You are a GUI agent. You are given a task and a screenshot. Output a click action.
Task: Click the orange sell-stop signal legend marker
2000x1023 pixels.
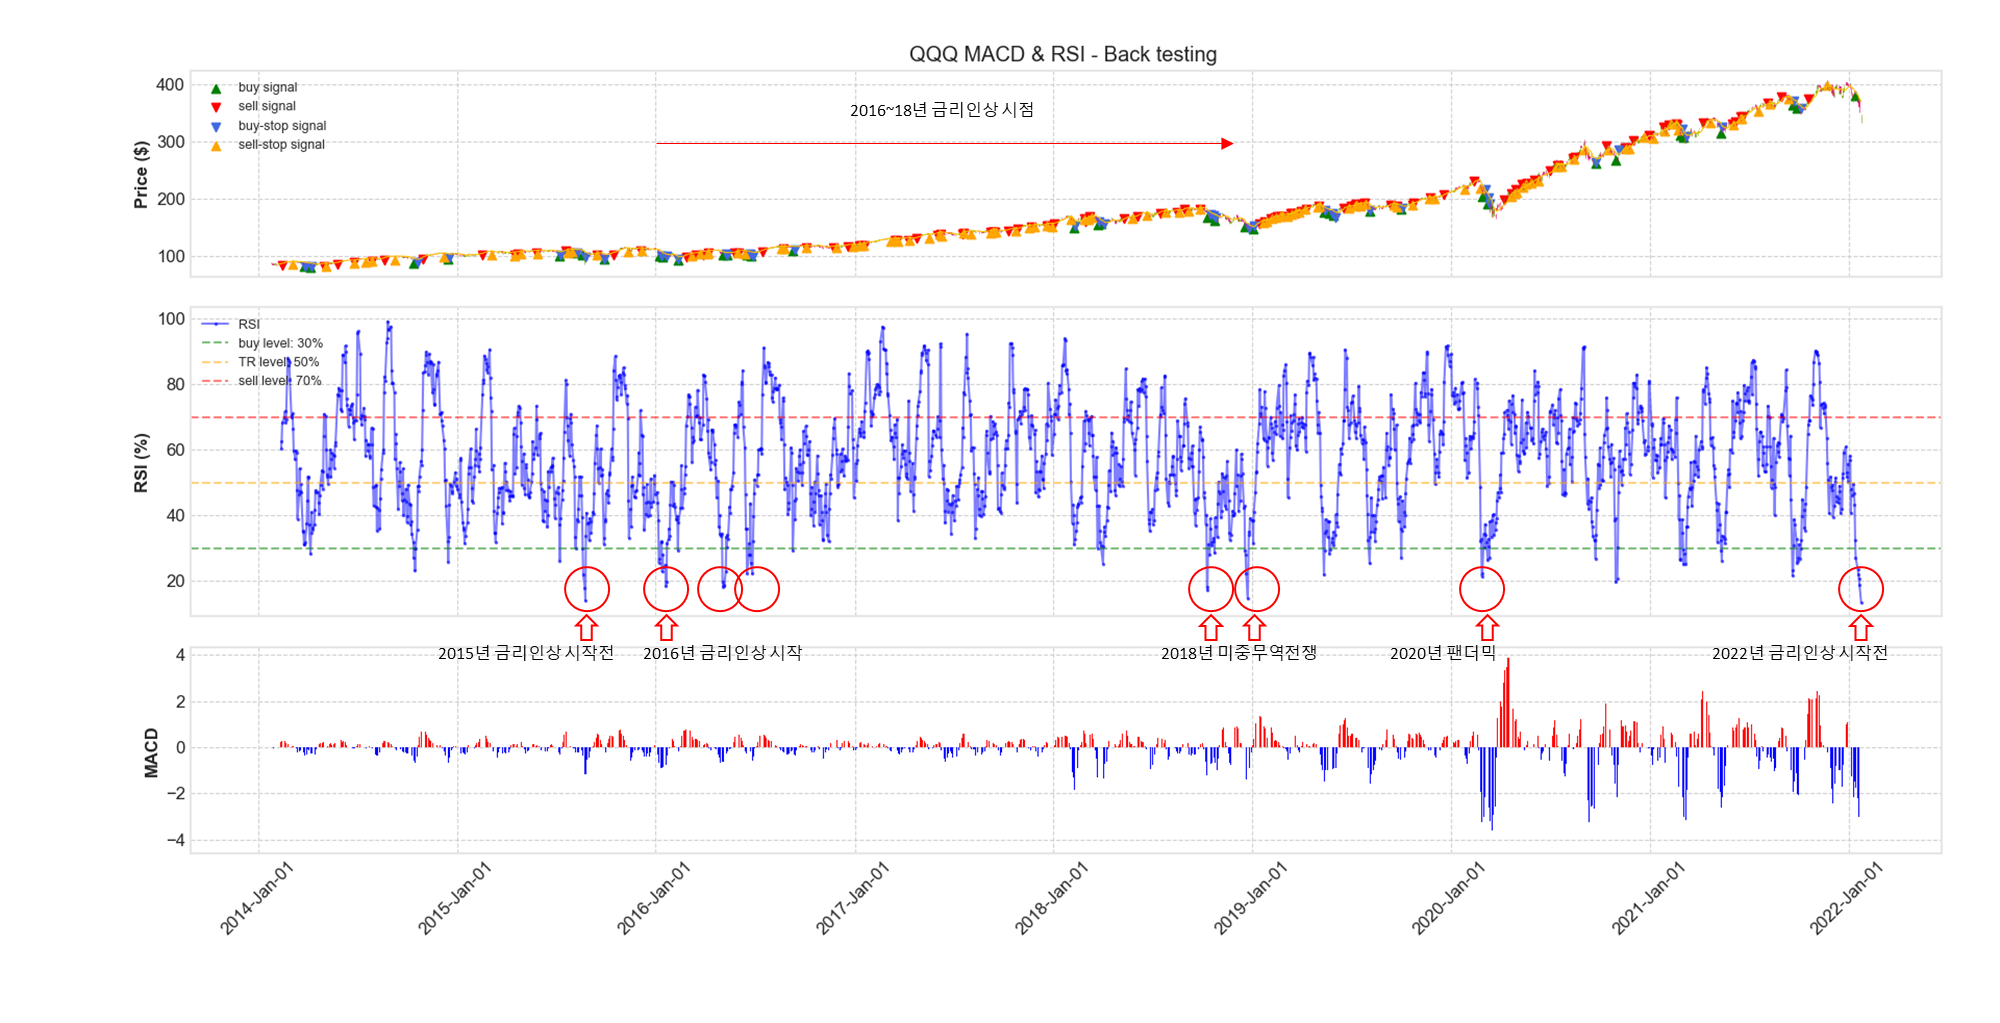pyautogui.click(x=216, y=146)
